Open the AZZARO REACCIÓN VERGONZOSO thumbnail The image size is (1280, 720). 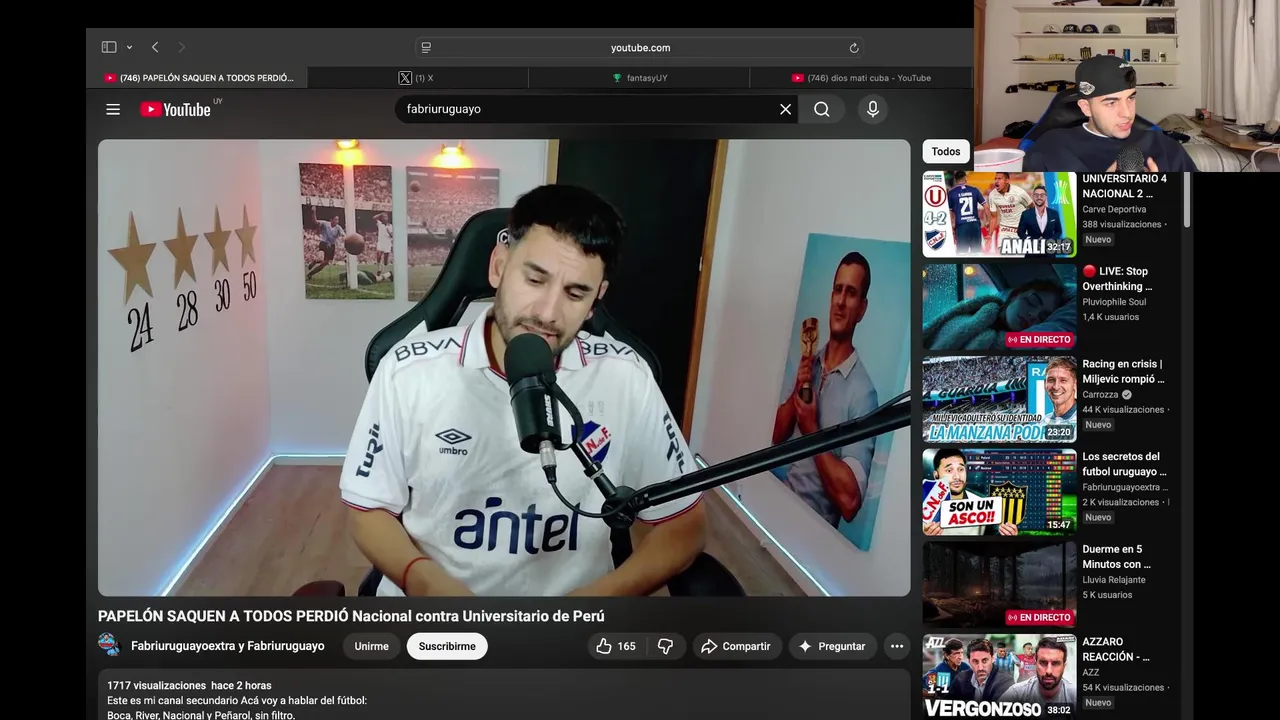pos(999,677)
